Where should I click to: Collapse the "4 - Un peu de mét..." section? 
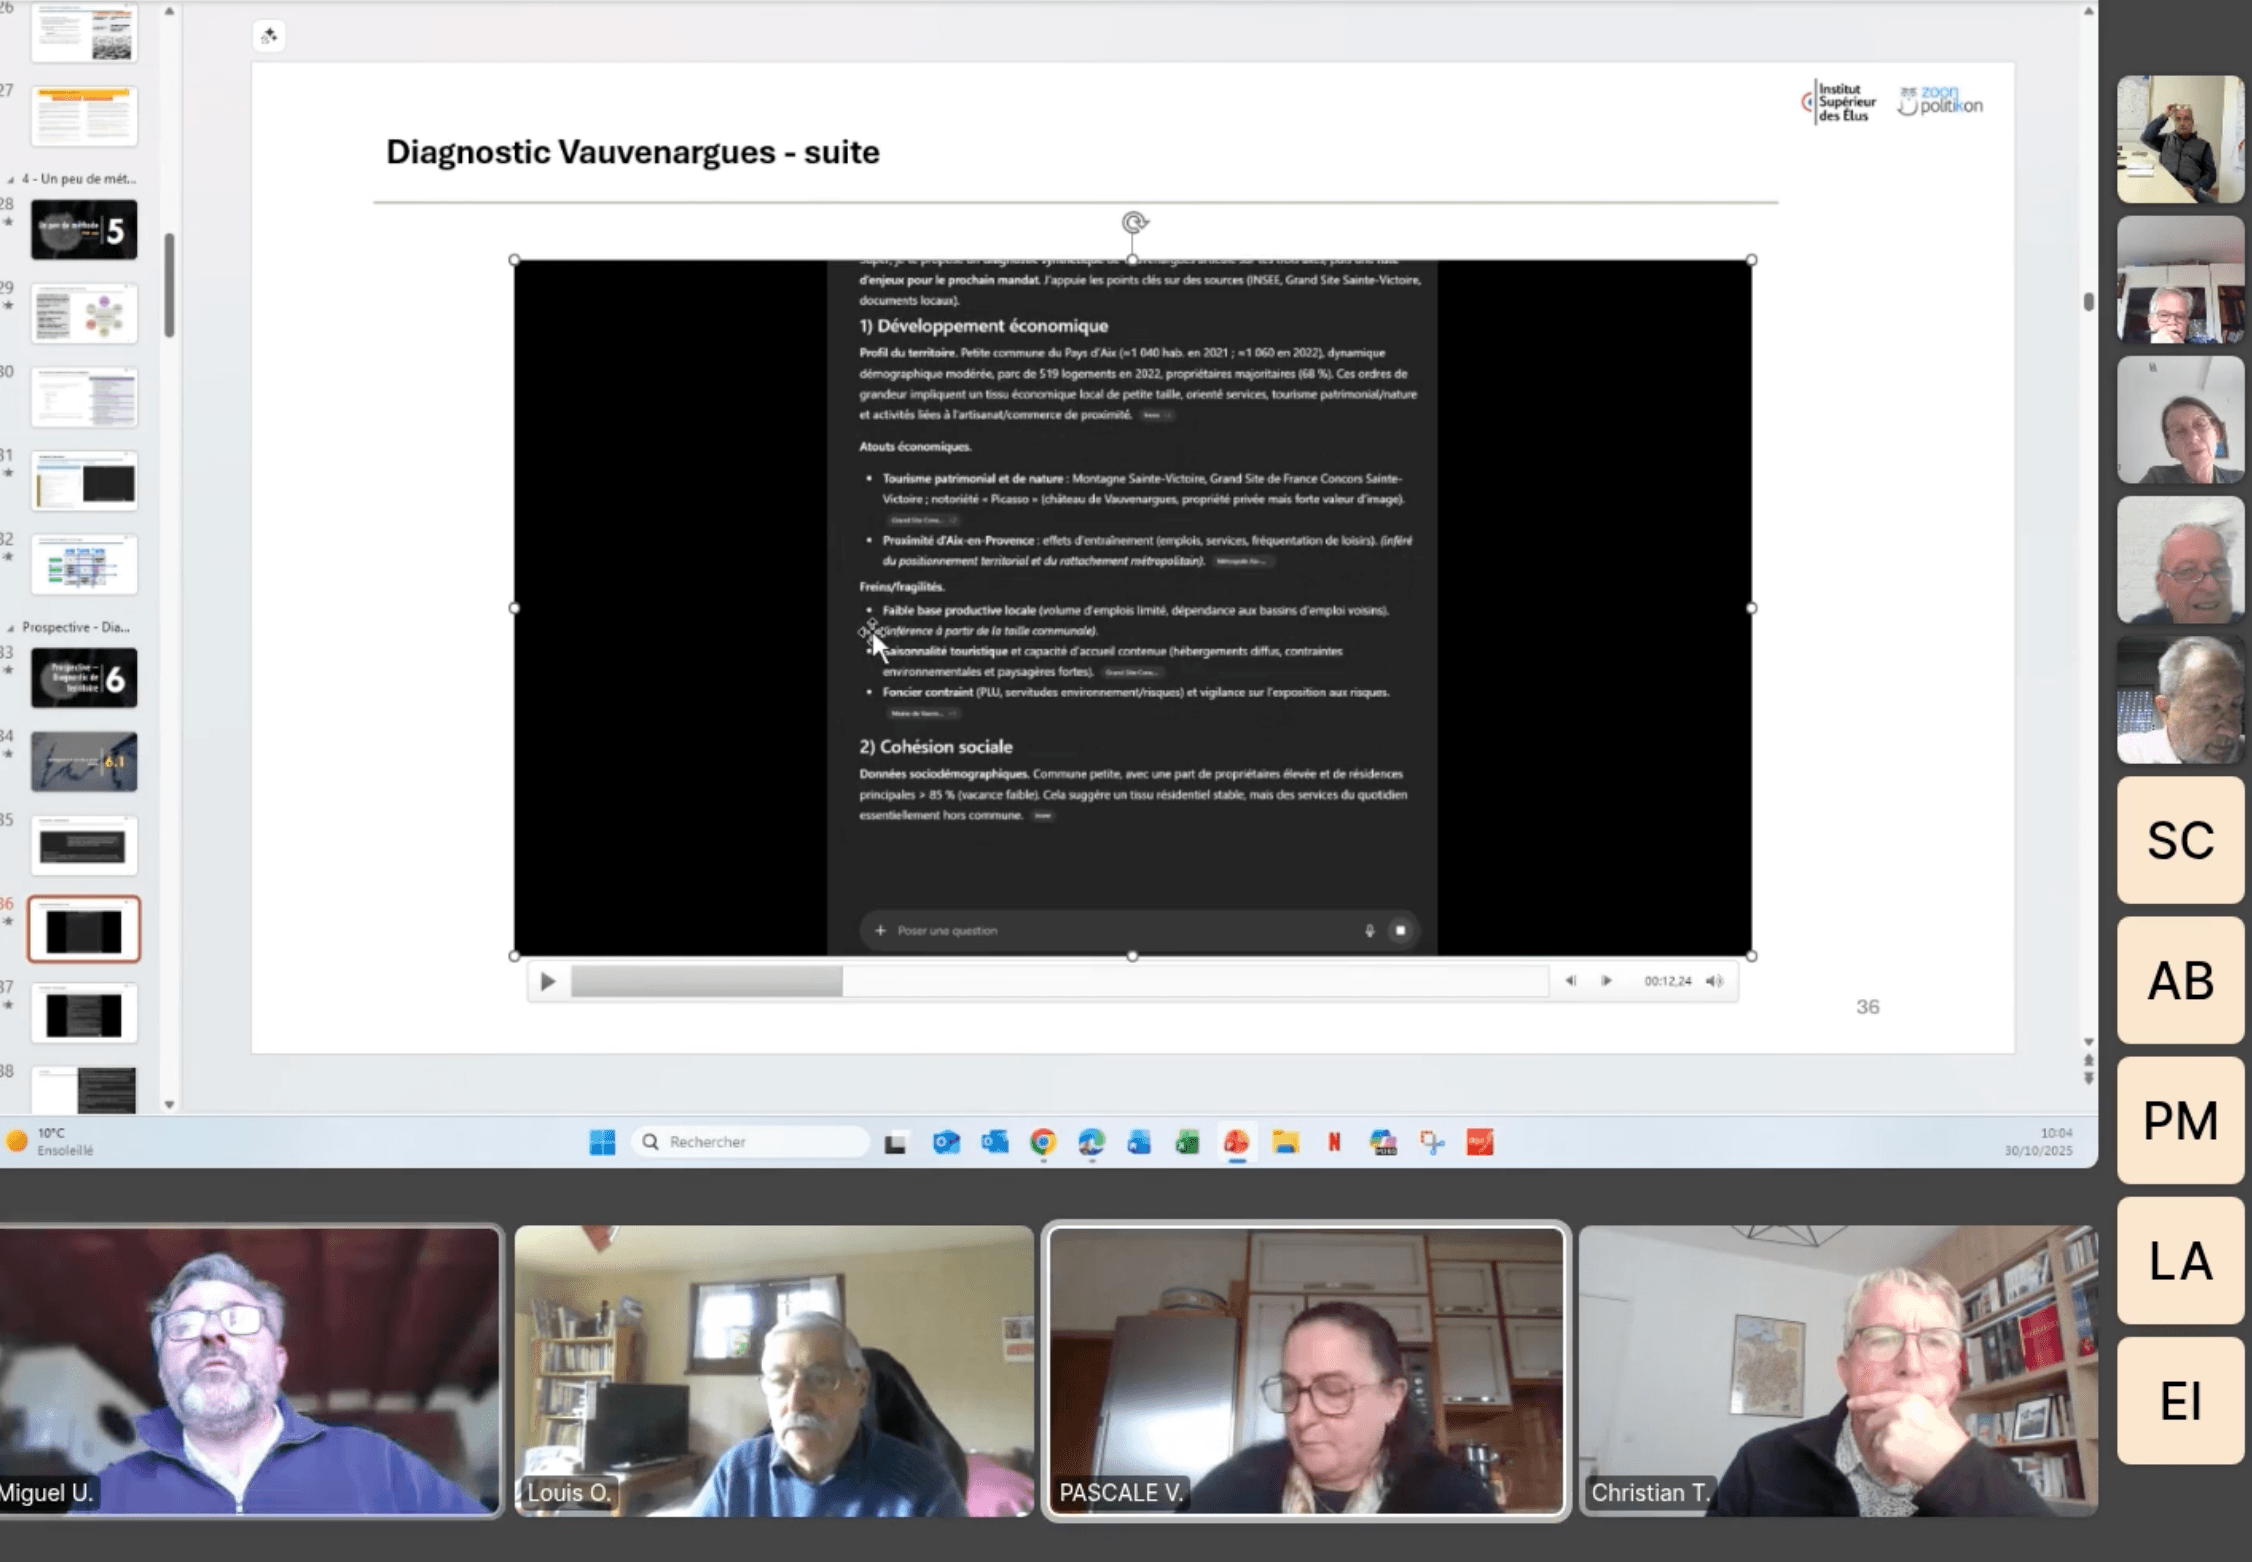[x=11, y=180]
